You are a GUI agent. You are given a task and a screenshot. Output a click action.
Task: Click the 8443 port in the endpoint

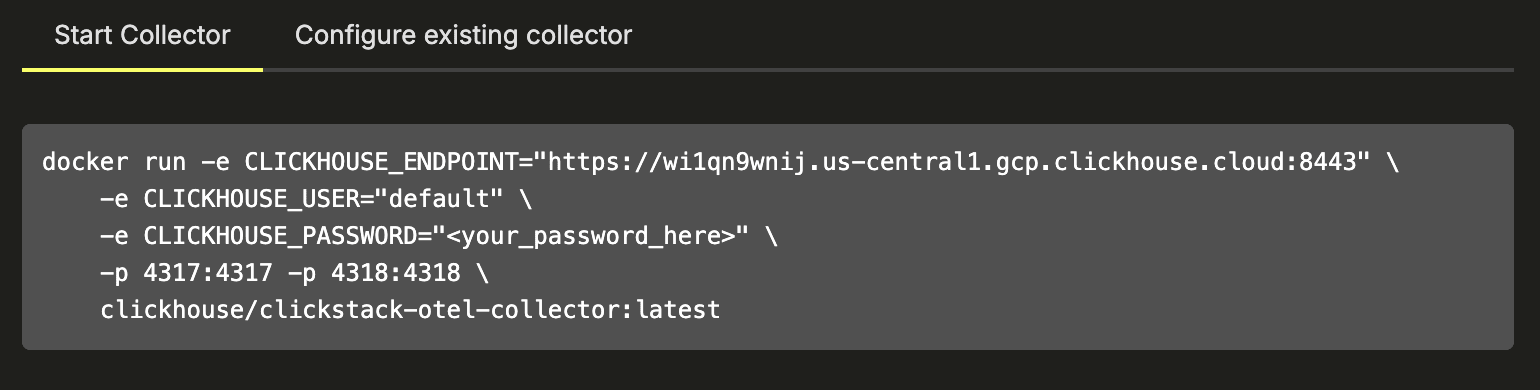[x=1329, y=162]
